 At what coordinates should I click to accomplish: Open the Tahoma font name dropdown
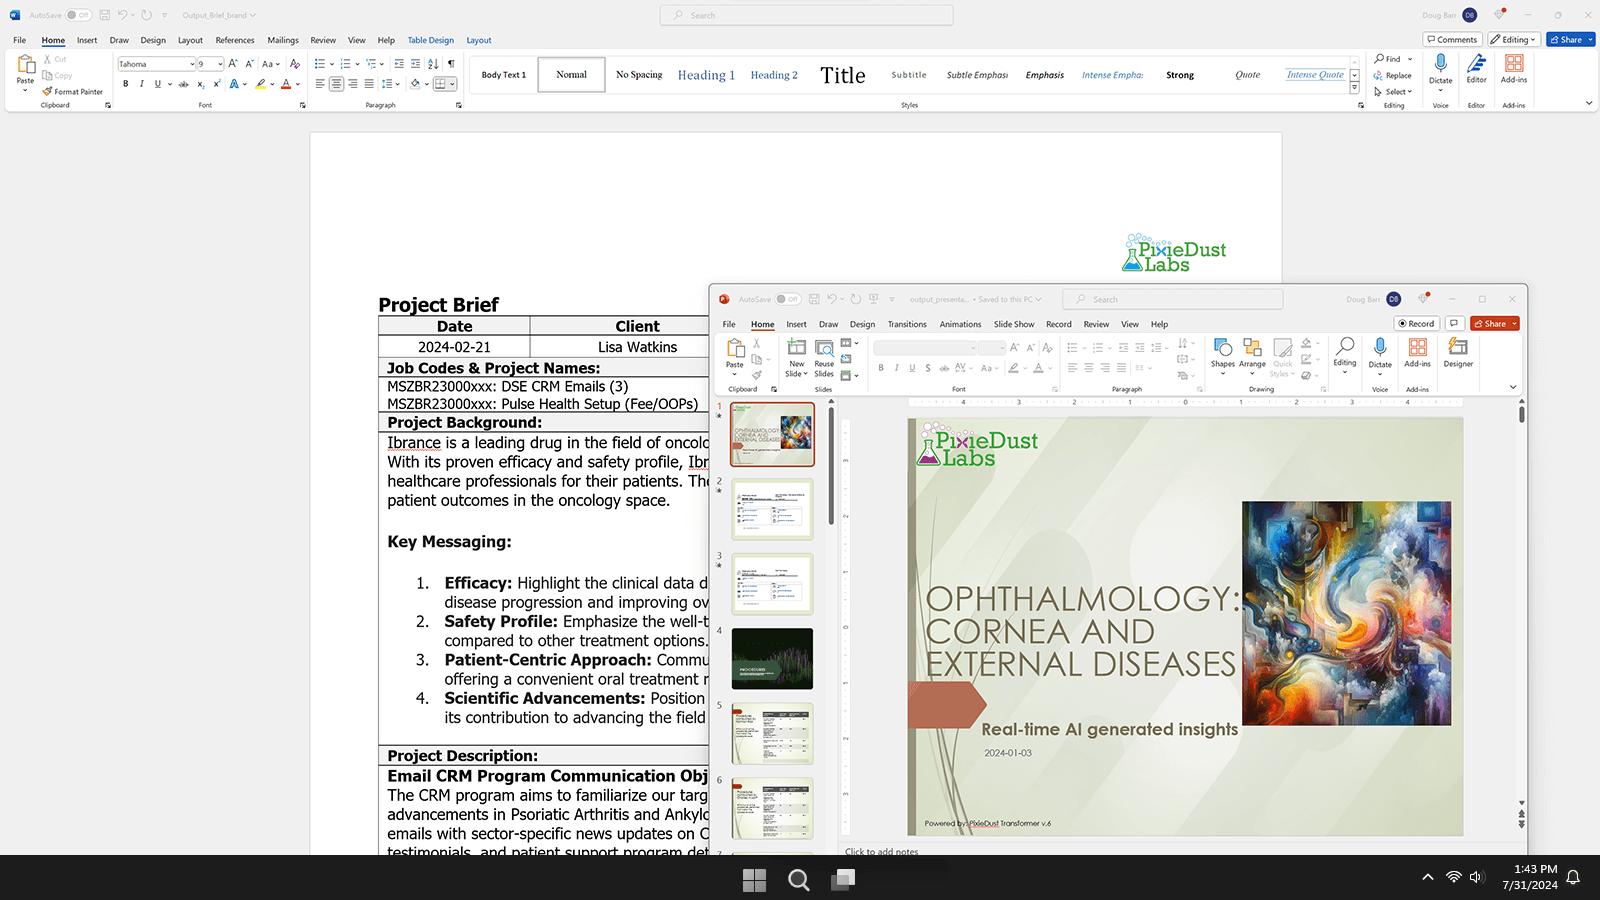[x=192, y=64]
